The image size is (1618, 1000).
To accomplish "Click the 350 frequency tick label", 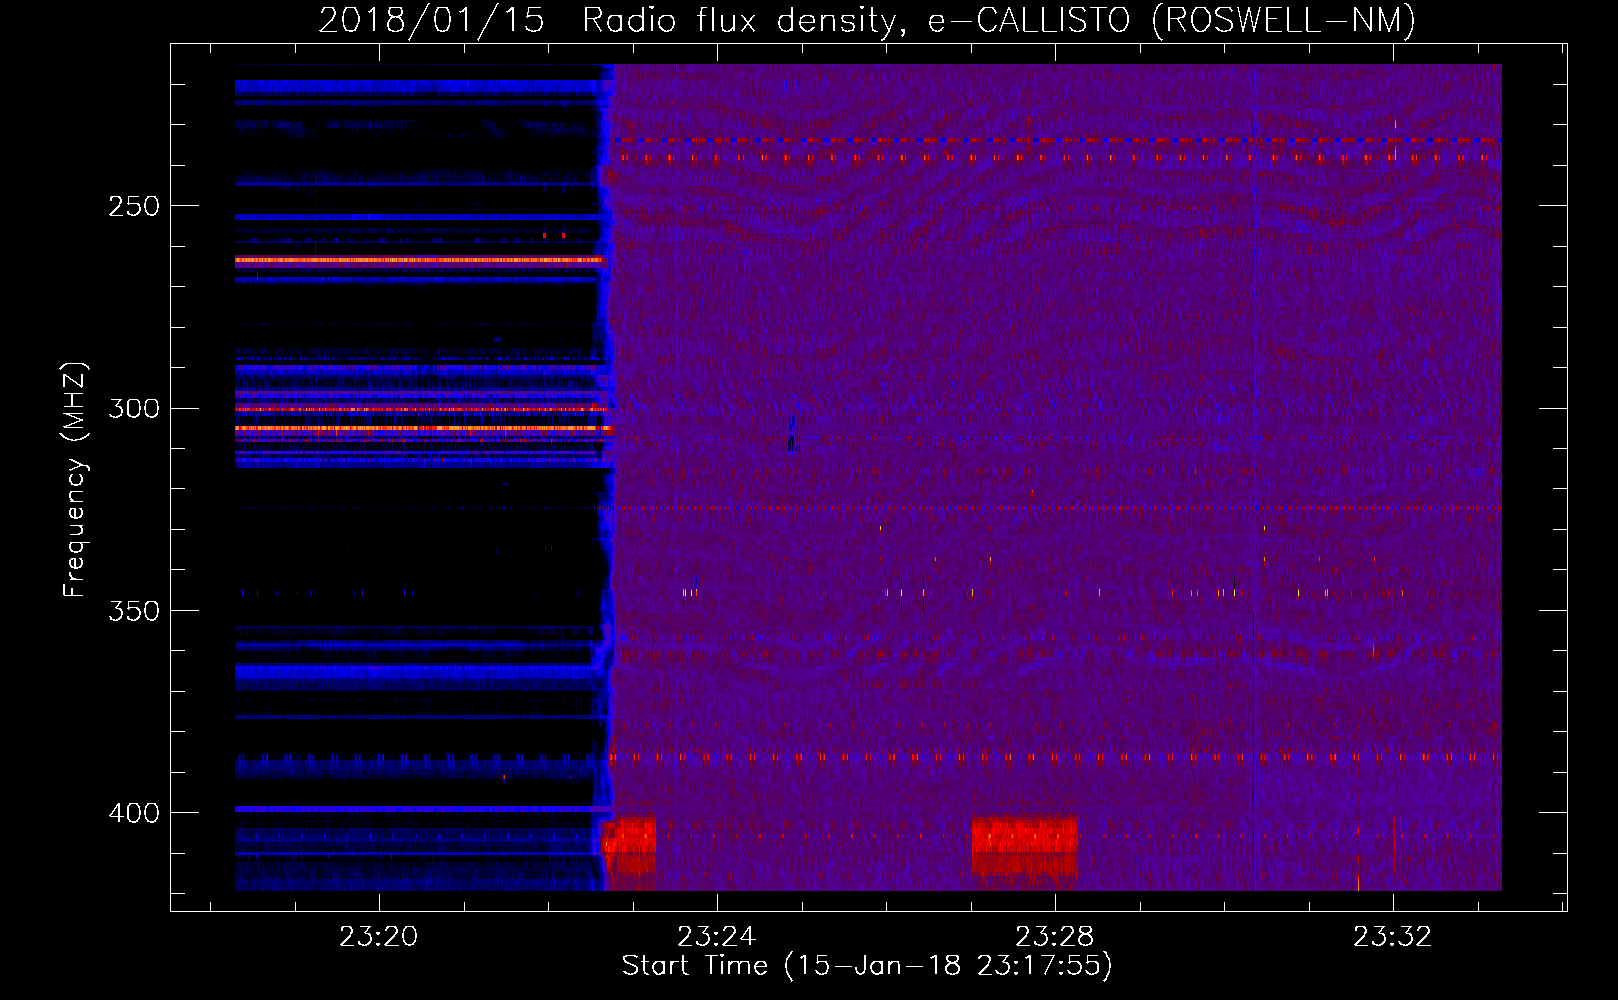I will (x=134, y=611).
